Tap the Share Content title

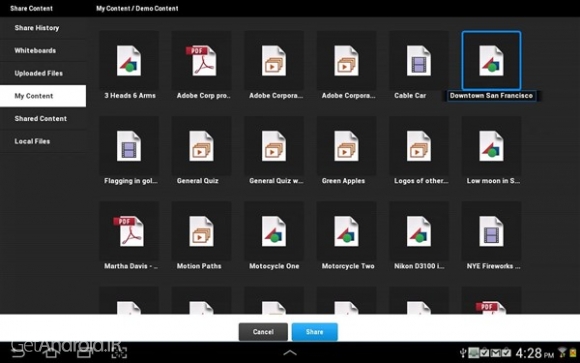[x=31, y=8]
